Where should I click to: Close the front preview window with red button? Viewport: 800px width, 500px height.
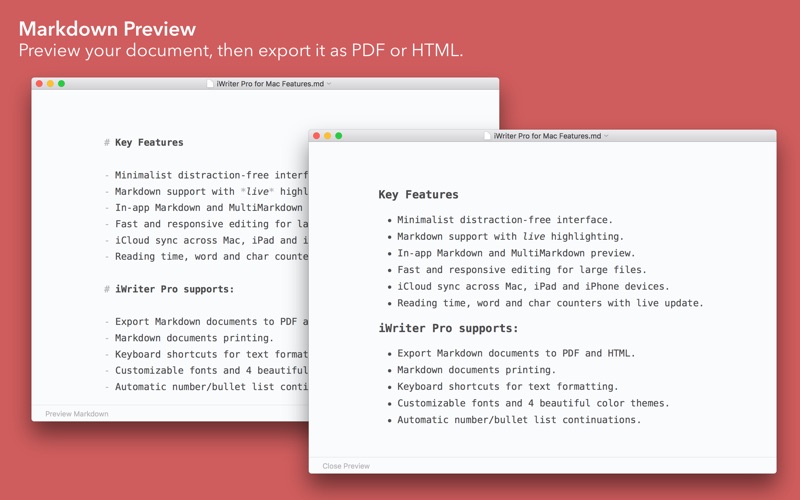pyautogui.click(x=316, y=136)
